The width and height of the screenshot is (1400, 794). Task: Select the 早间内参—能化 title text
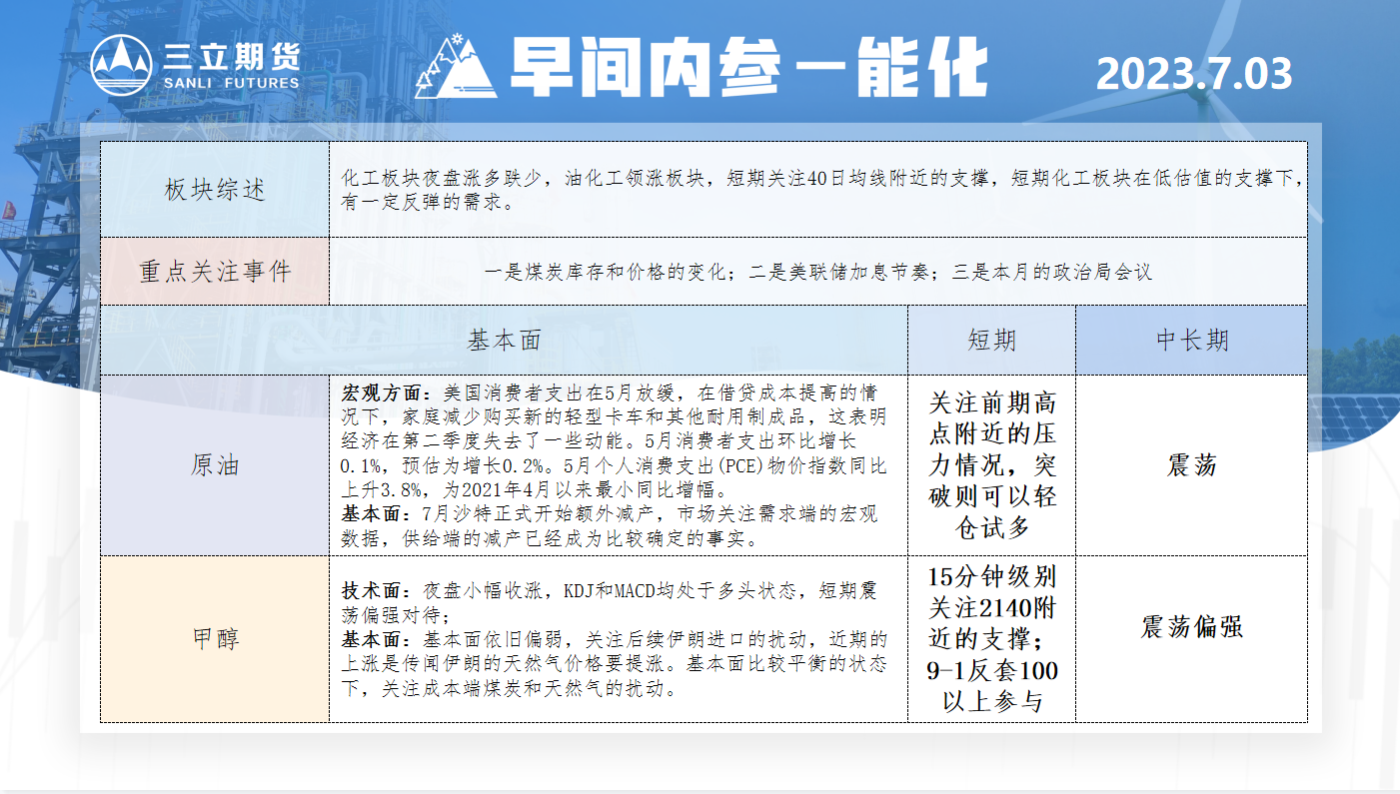coord(747,68)
